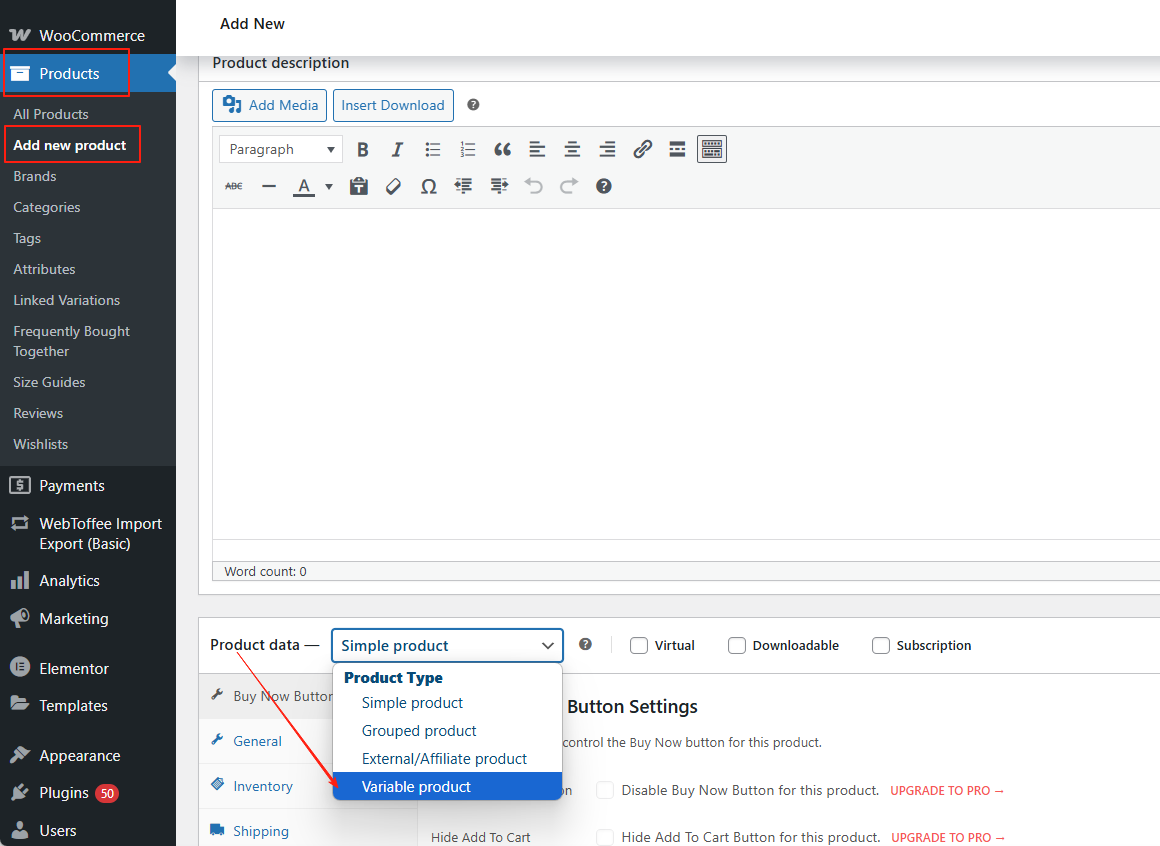Click the clear formatting eraser icon

point(393,187)
